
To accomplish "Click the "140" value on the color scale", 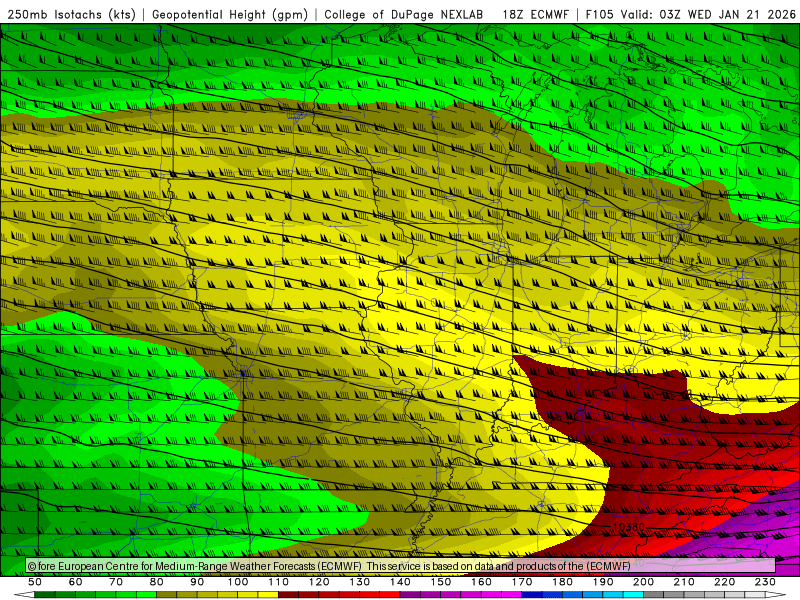I will click(400, 582).
